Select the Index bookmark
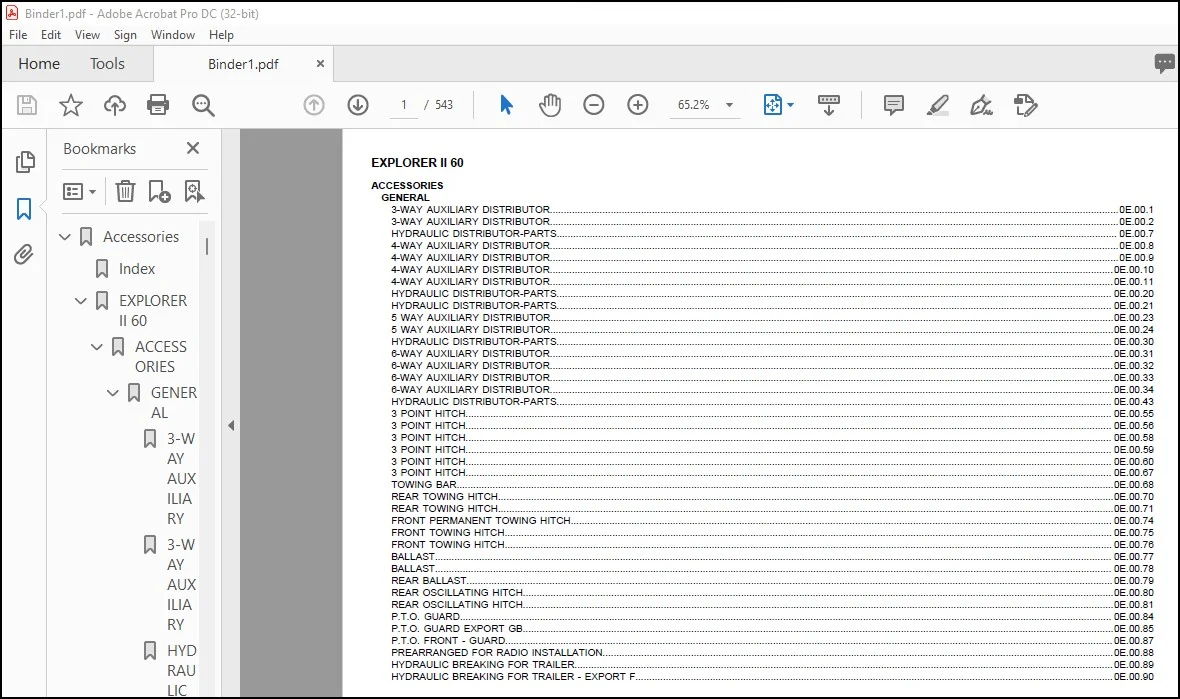This screenshot has width=1180, height=699. [x=136, y=269]
